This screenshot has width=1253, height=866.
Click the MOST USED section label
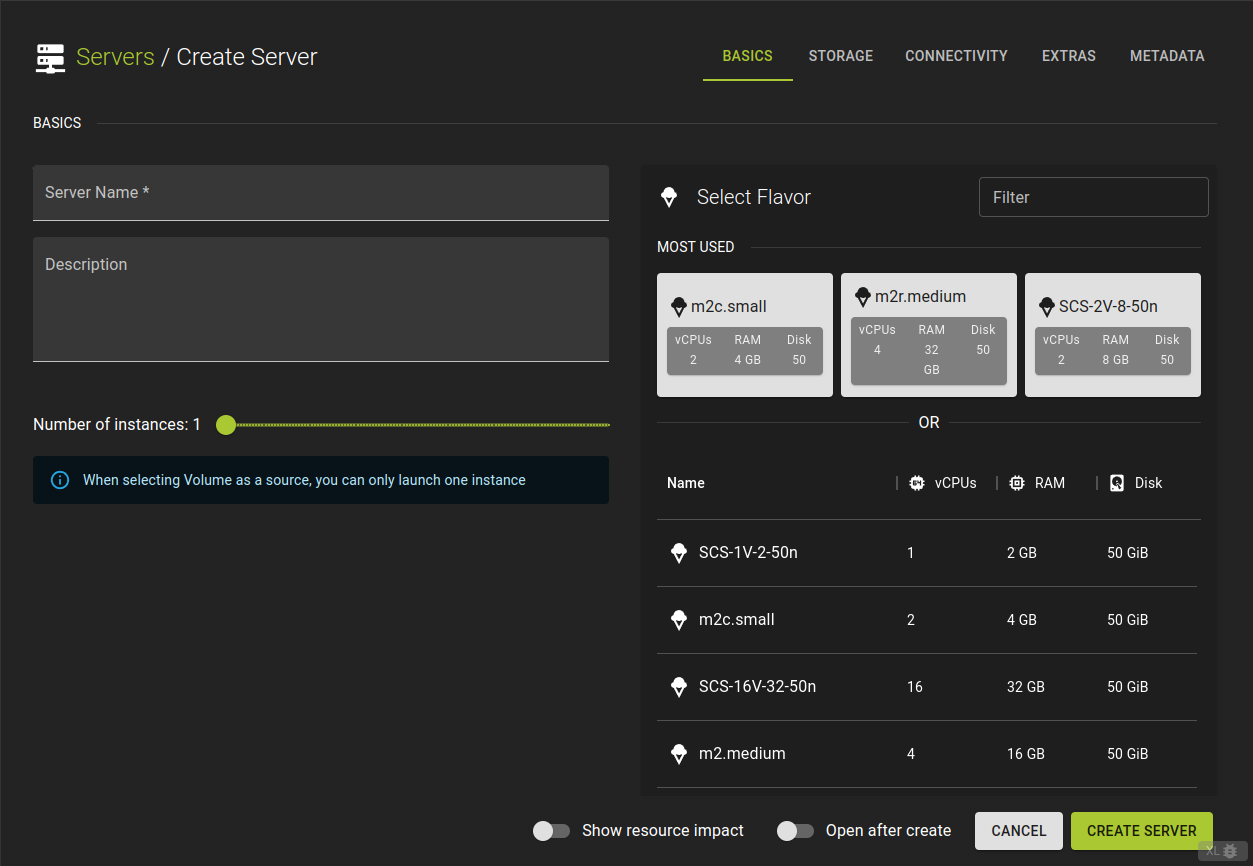pyautogui.click(x=696, y=247)
